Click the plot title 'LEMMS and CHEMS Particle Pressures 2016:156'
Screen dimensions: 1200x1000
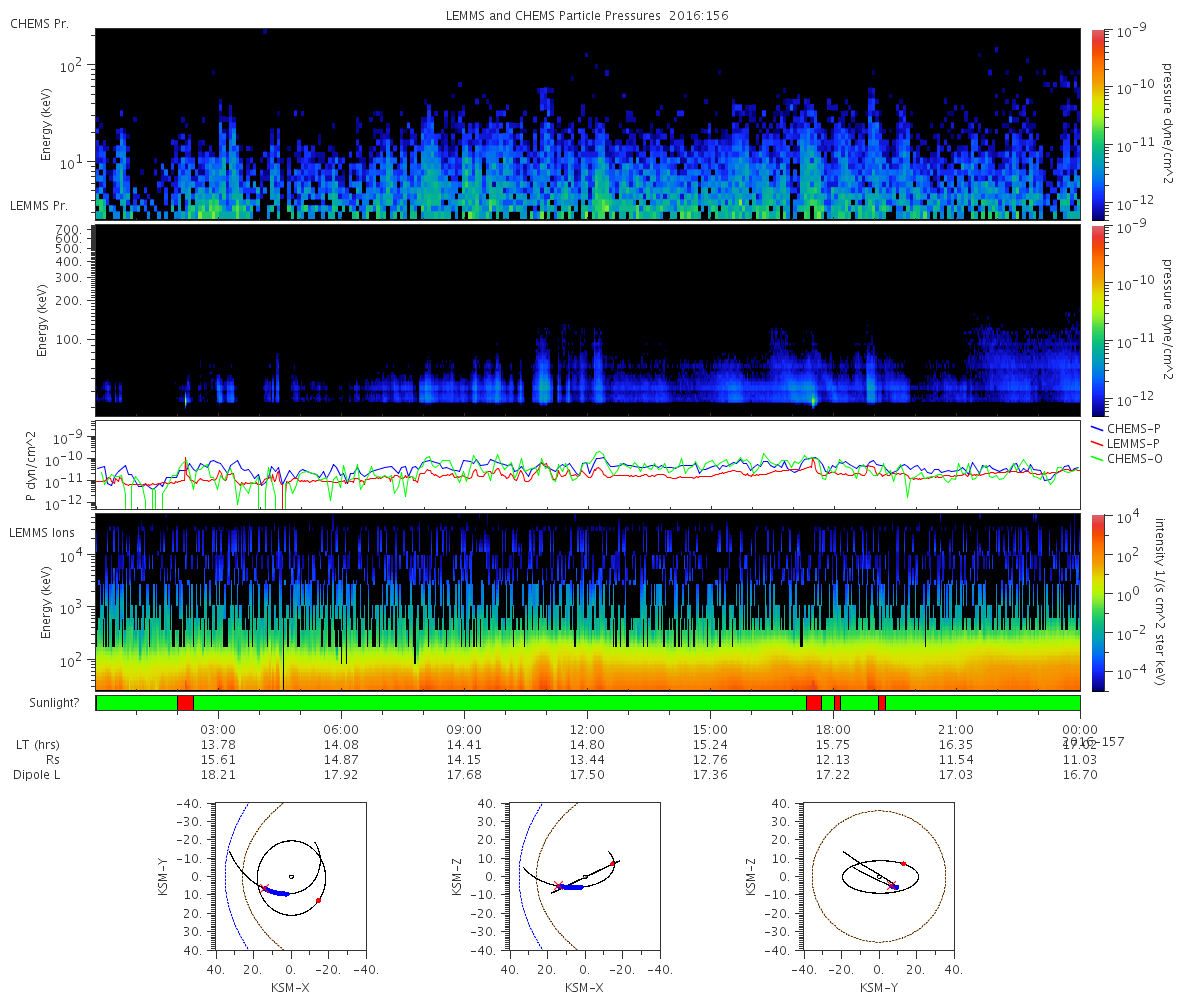tap(588, 17)
